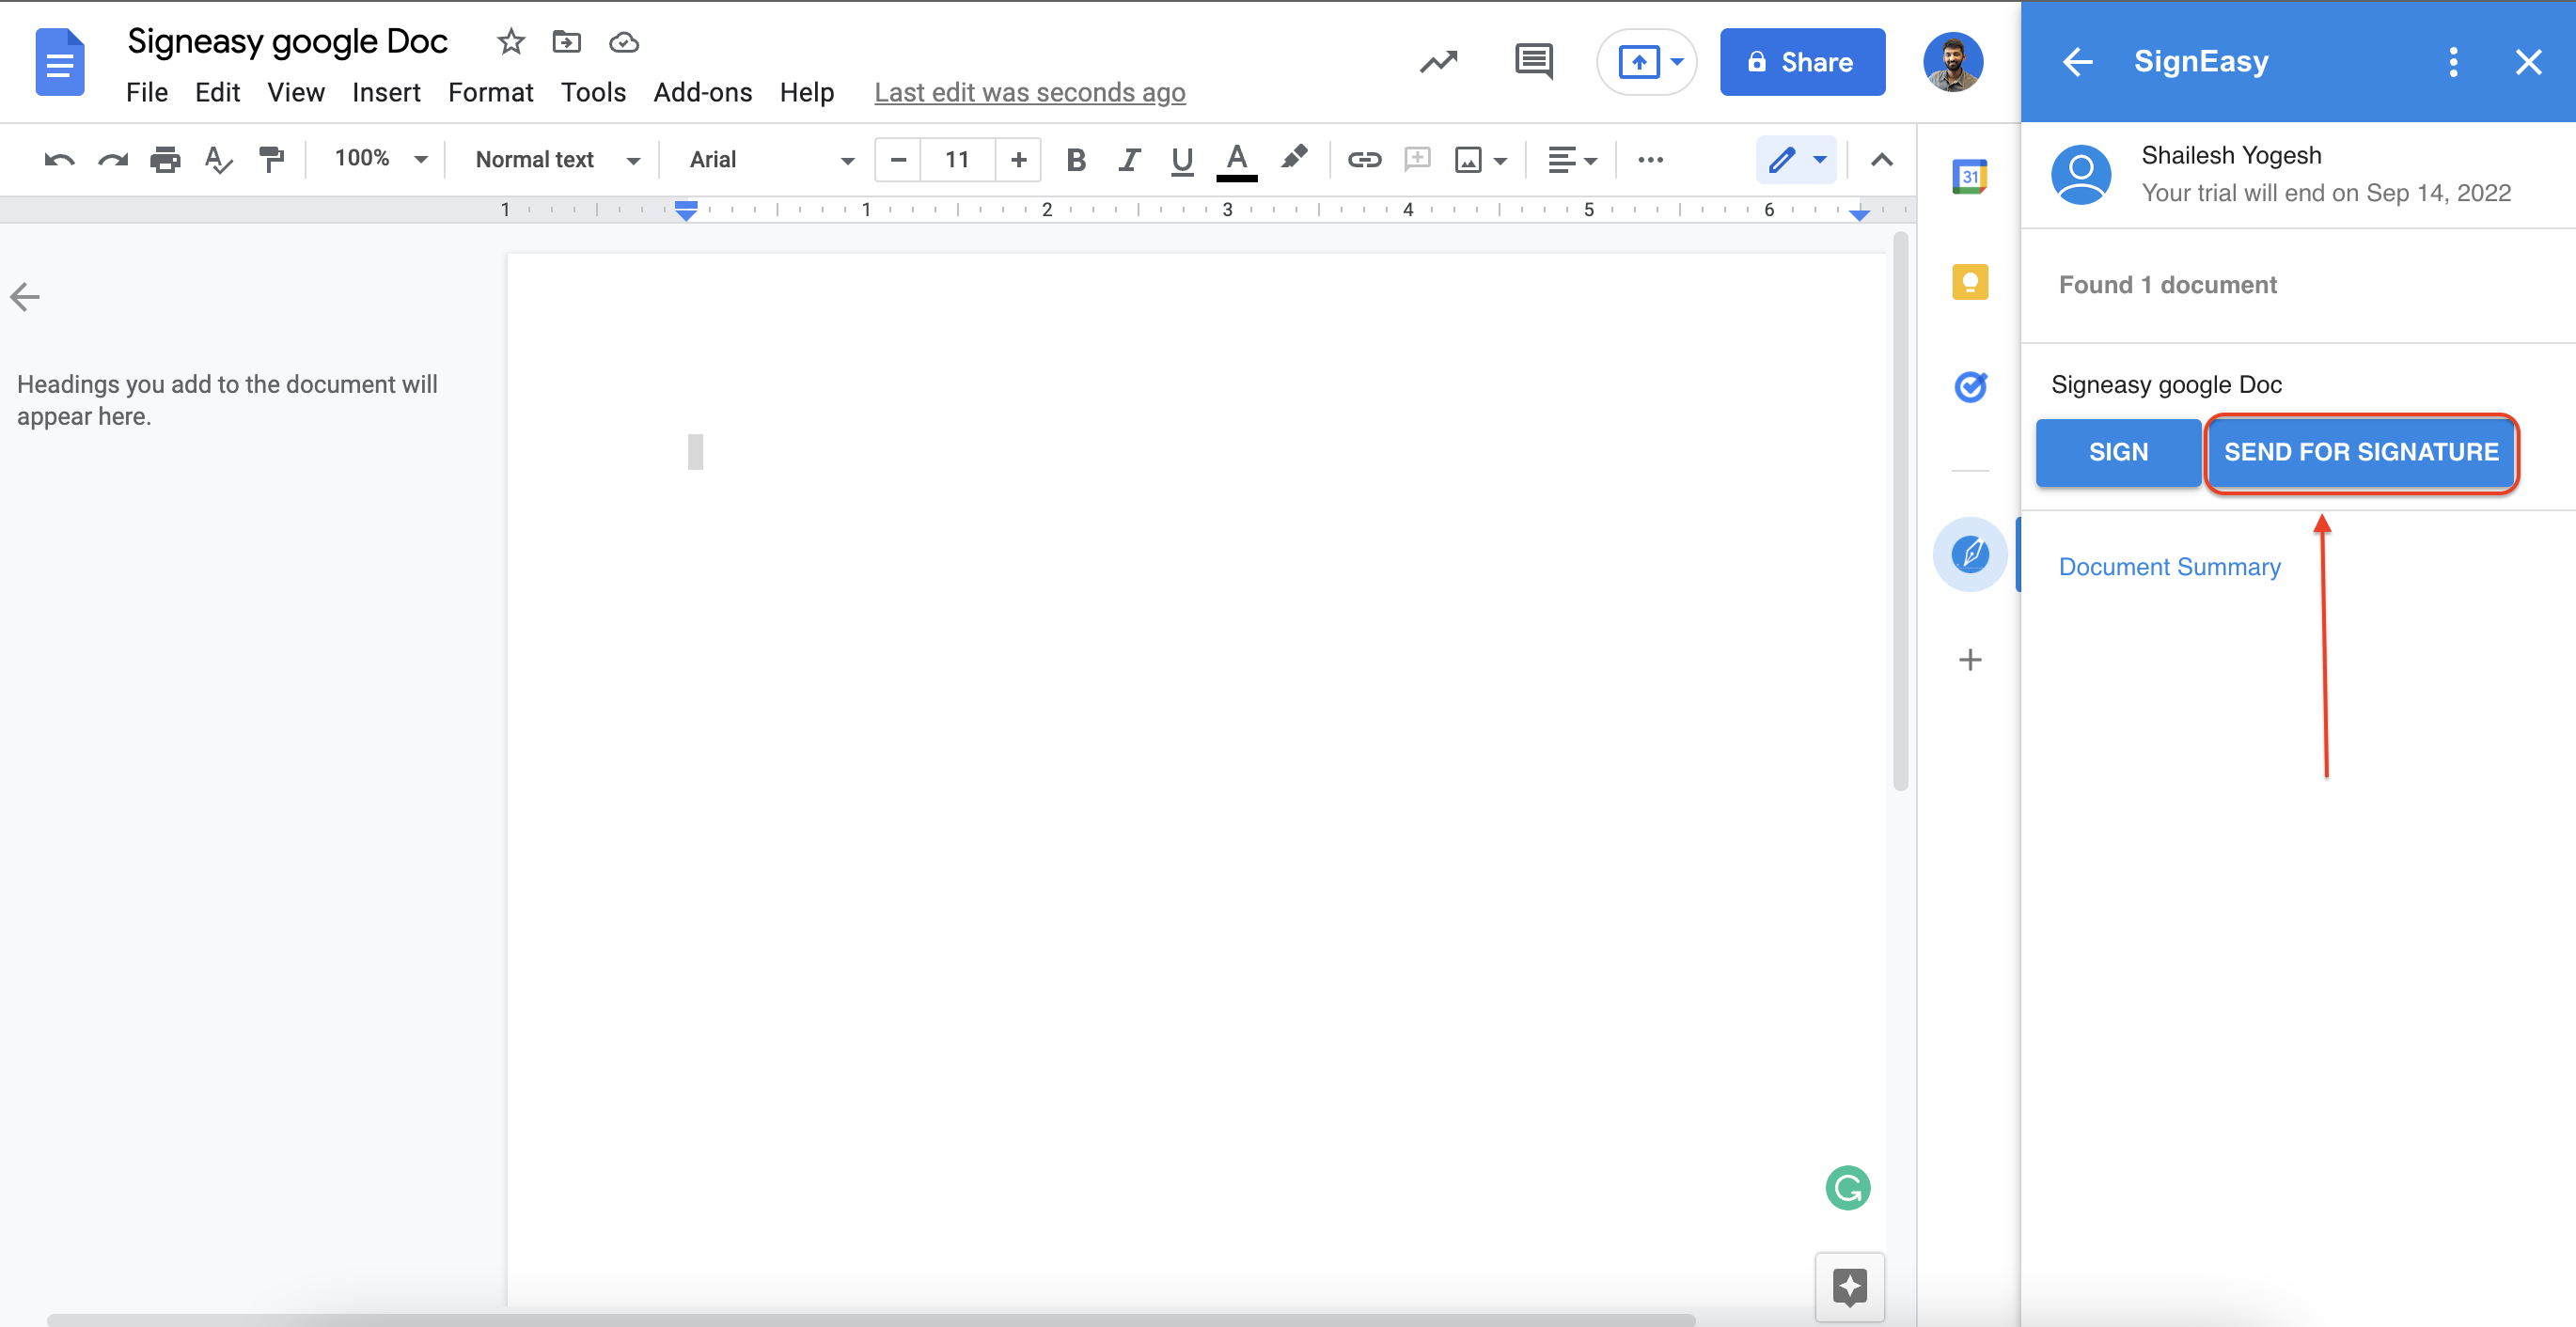Open Last edit was seconds ago link
Viewport: 2576px width, 1327px height.
[1029, 93]
